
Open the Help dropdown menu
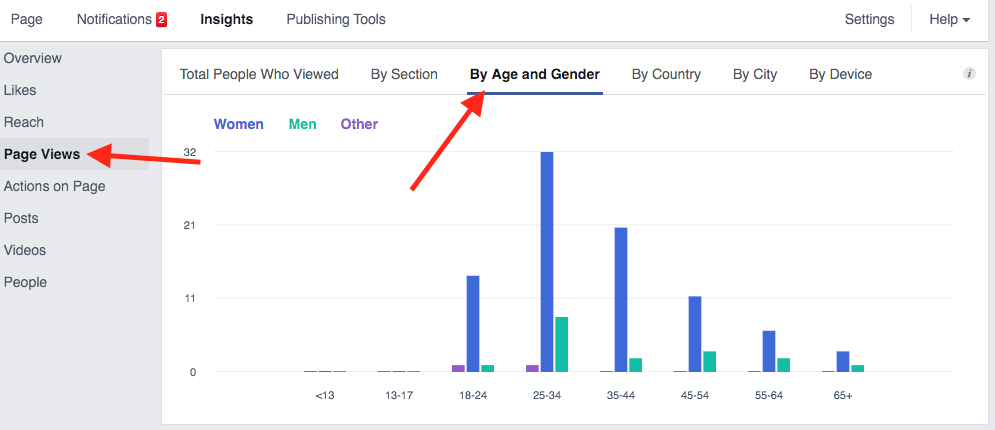pos(949,19)
